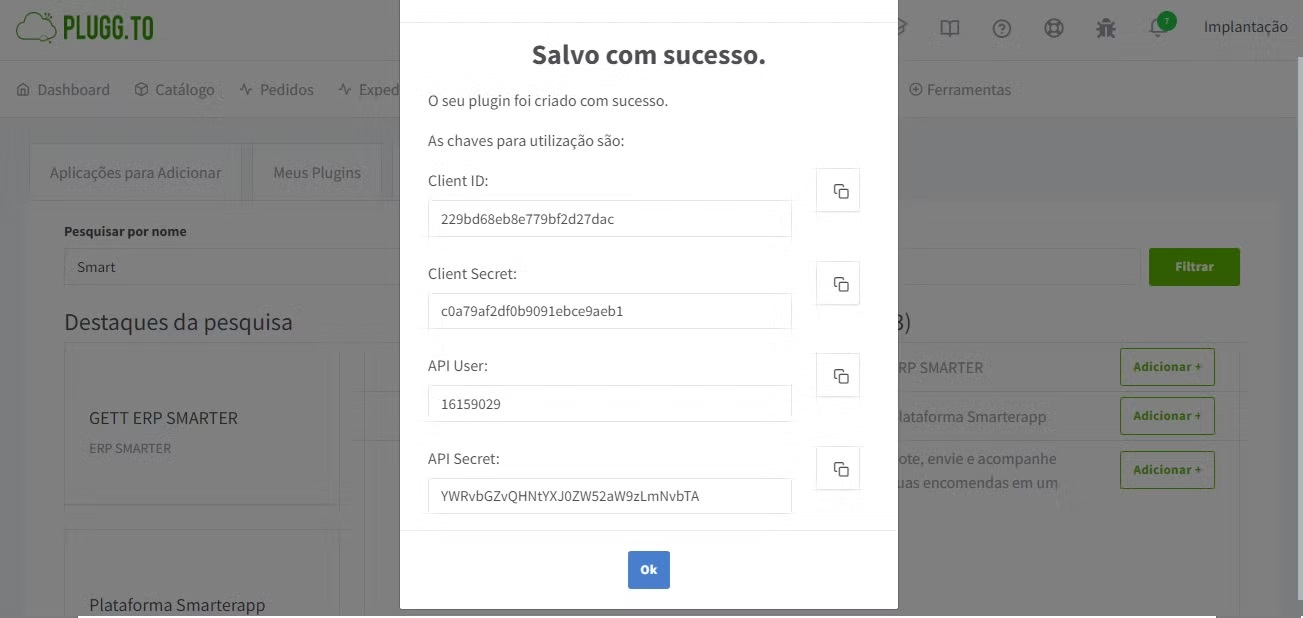1303x618 pixels.
Task: Open the bug report icon
Action: (x=1105, y=28)
